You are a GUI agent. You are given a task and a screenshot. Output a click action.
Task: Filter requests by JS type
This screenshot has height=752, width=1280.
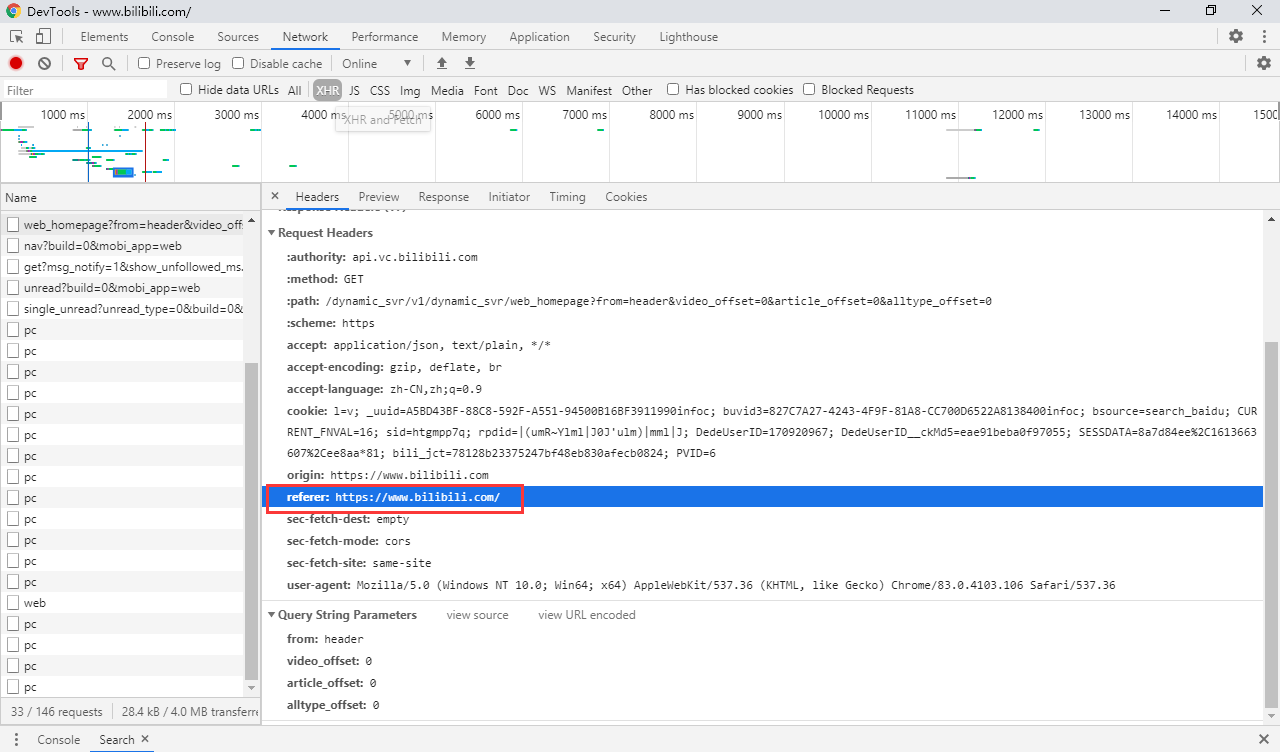pos(354,90)
